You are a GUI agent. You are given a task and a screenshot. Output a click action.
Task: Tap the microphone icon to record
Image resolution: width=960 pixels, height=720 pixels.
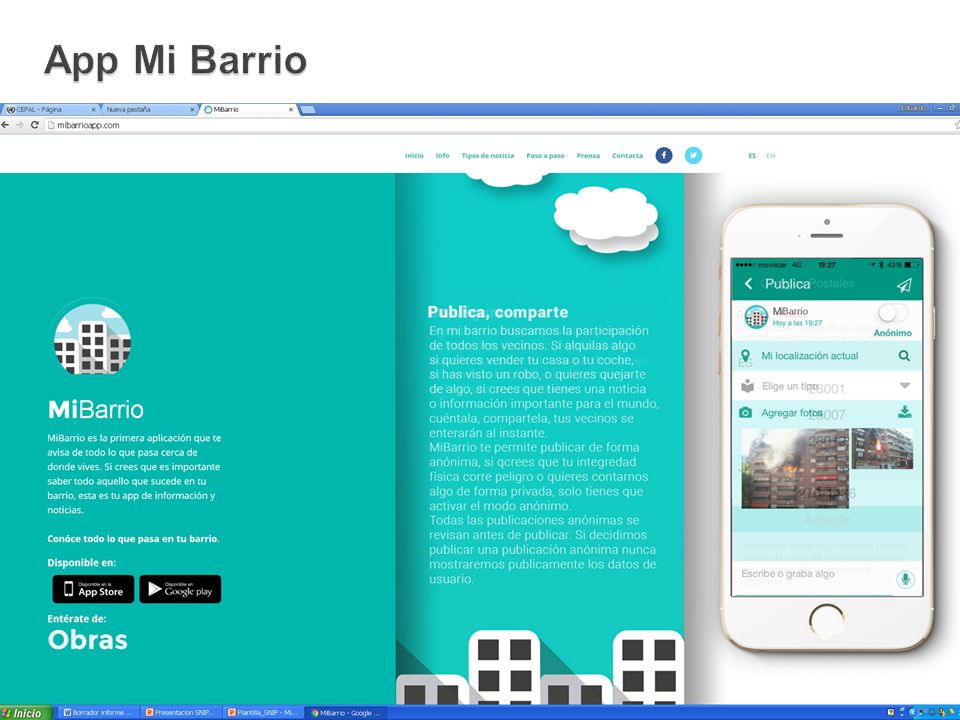point(906,579)
